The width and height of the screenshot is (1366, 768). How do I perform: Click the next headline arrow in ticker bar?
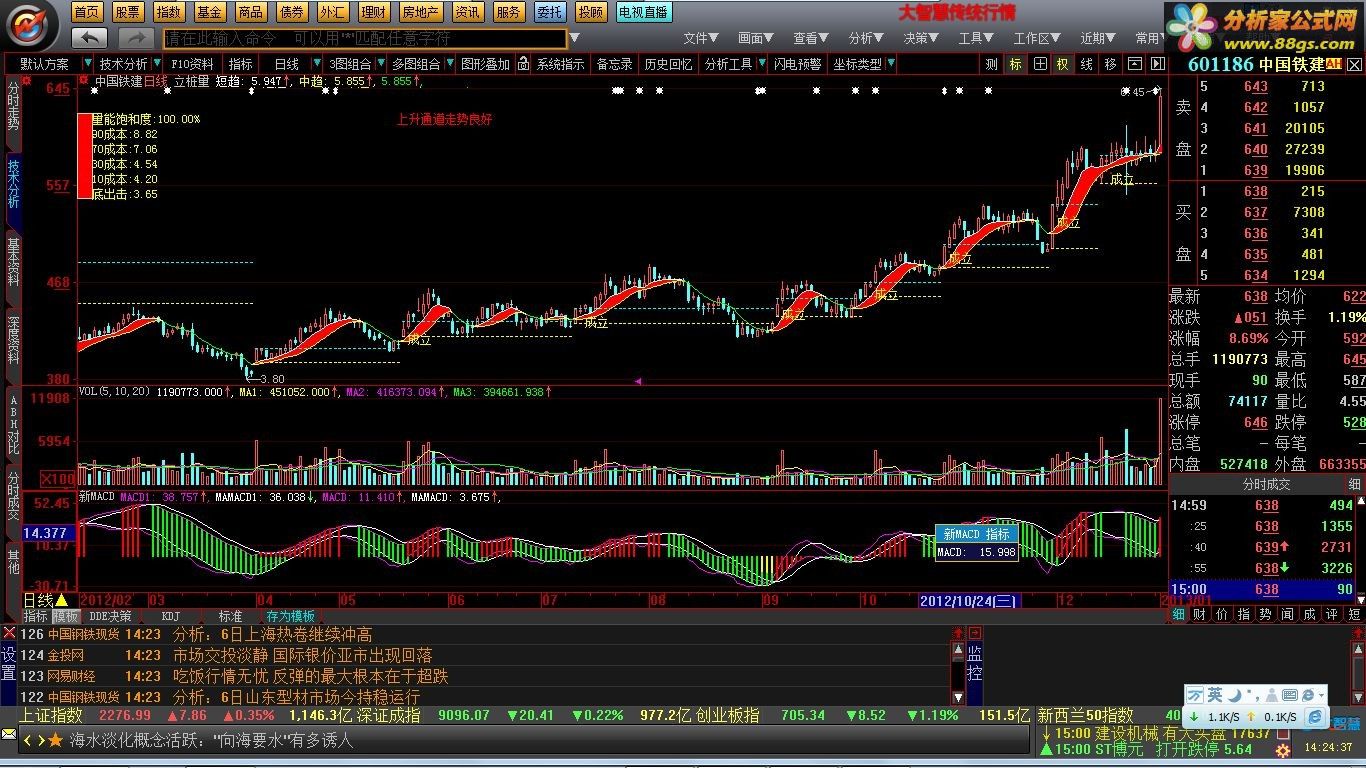coord(40,741)
